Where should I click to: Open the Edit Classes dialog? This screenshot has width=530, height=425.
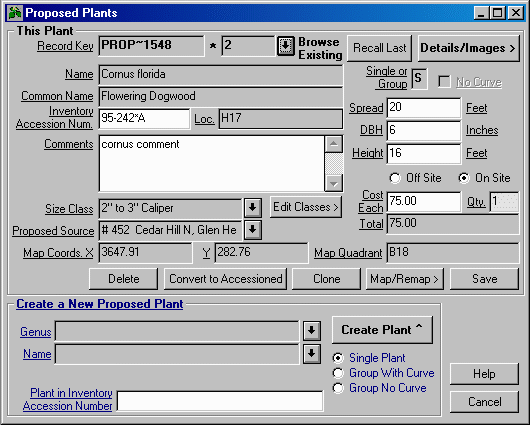(306, 207)
